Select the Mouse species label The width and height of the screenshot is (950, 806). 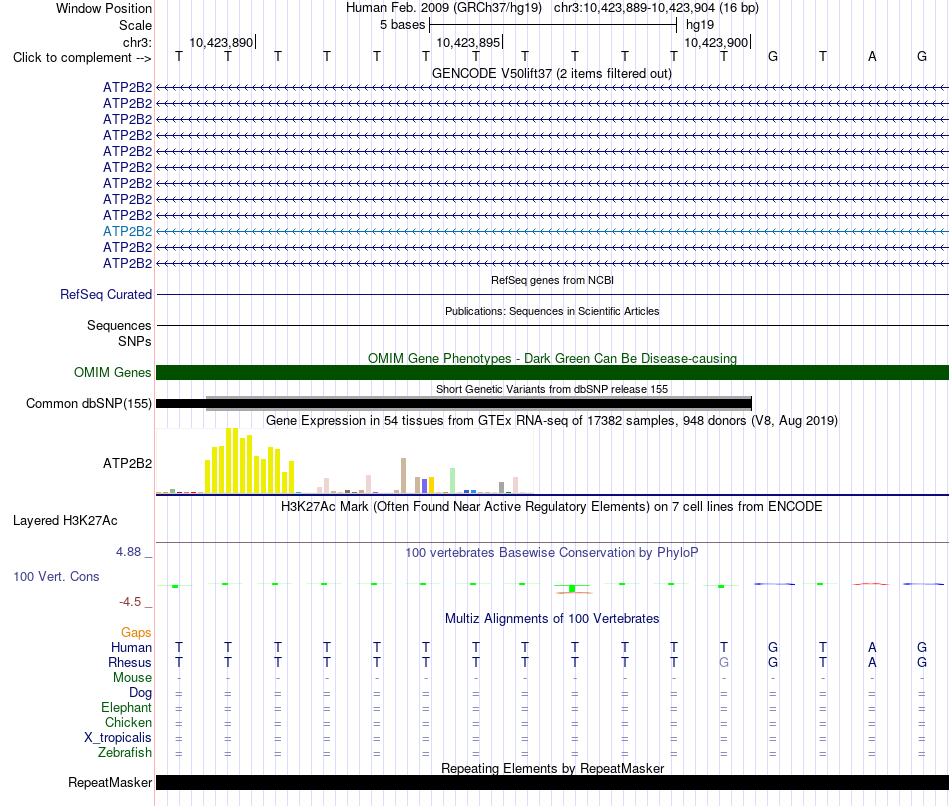[132, 678]
